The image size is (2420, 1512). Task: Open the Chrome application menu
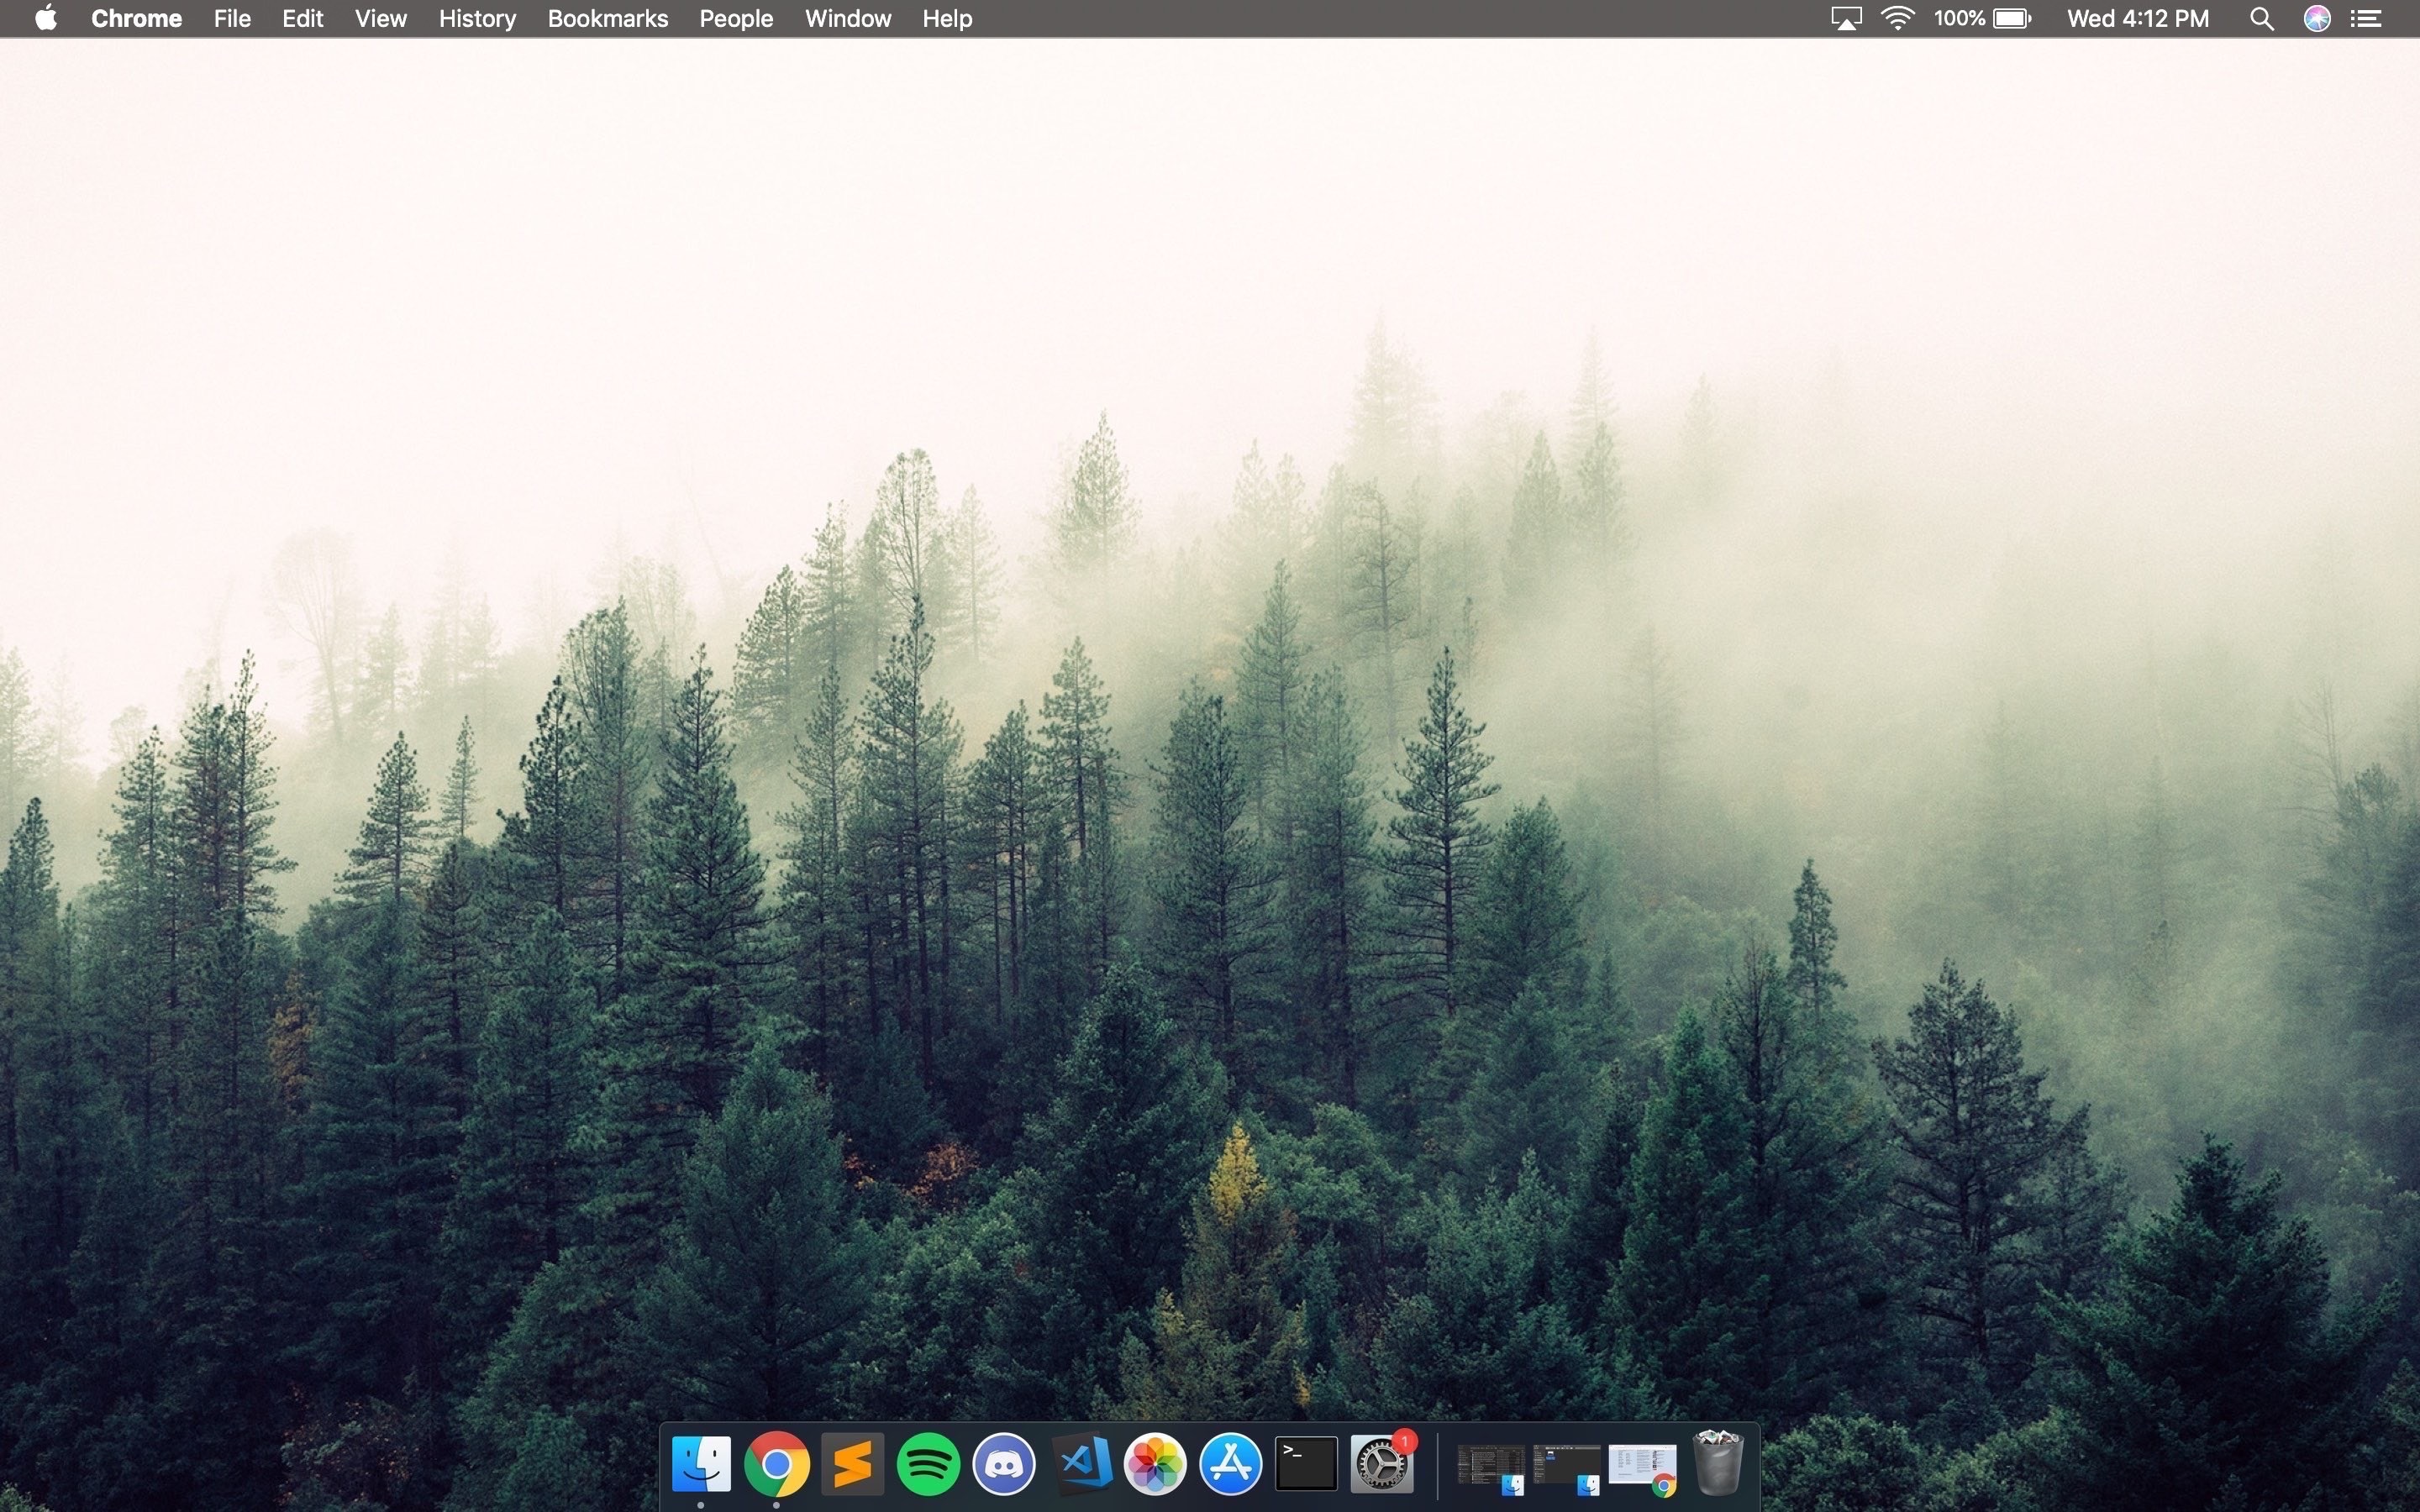tap(136, 18)
